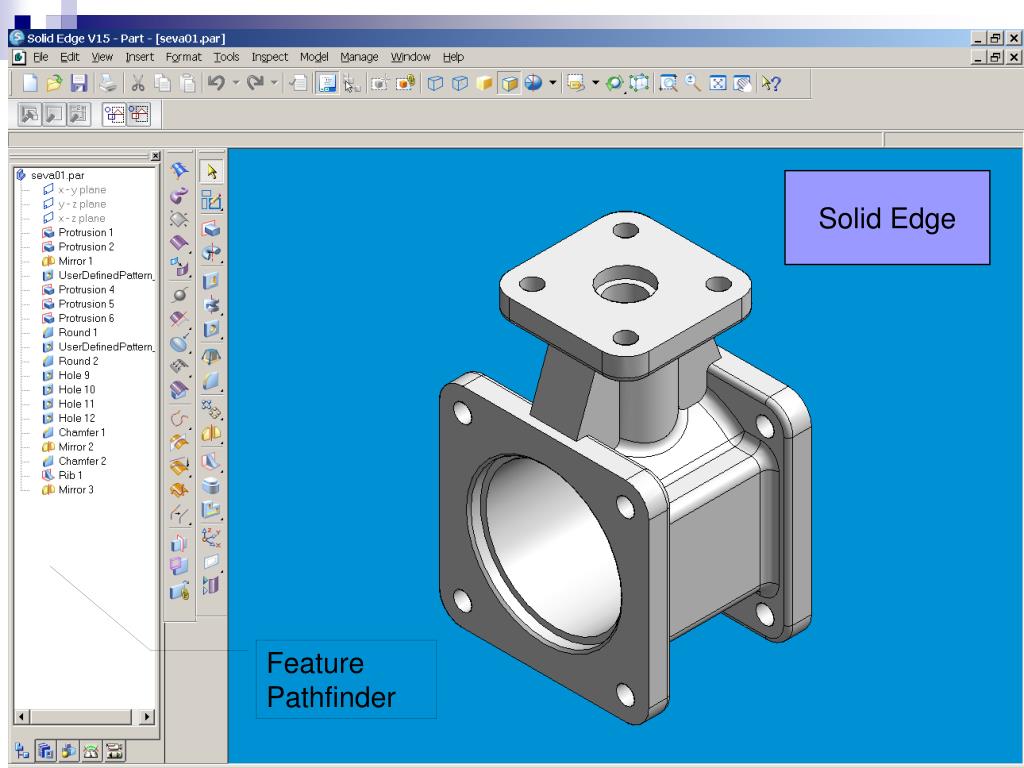Open the File menu
This screenshot has height=768, width=1024.
(40, 57)
